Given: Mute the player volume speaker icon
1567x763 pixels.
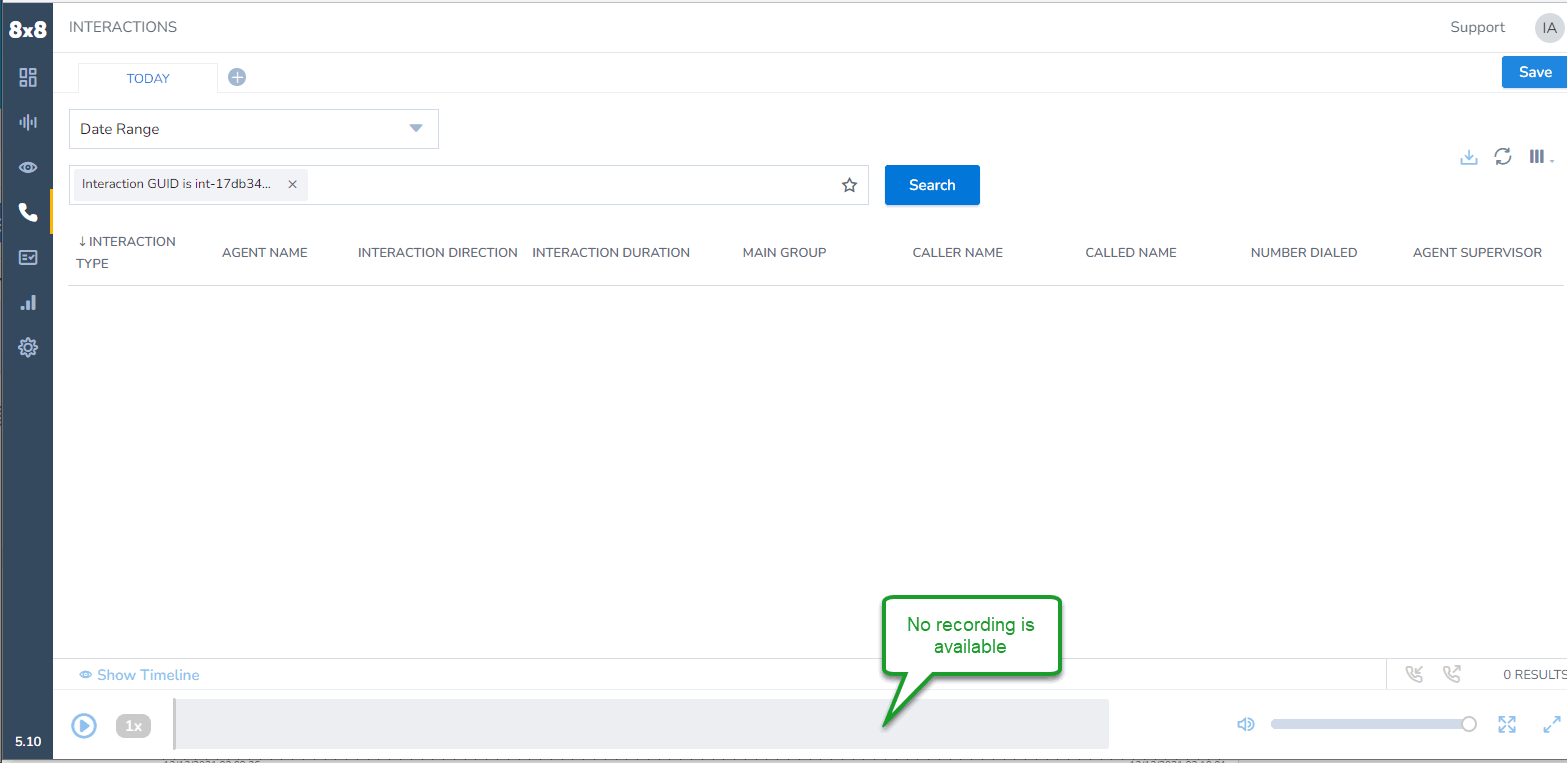Looking at the screenshot, I should (1245, 724).
